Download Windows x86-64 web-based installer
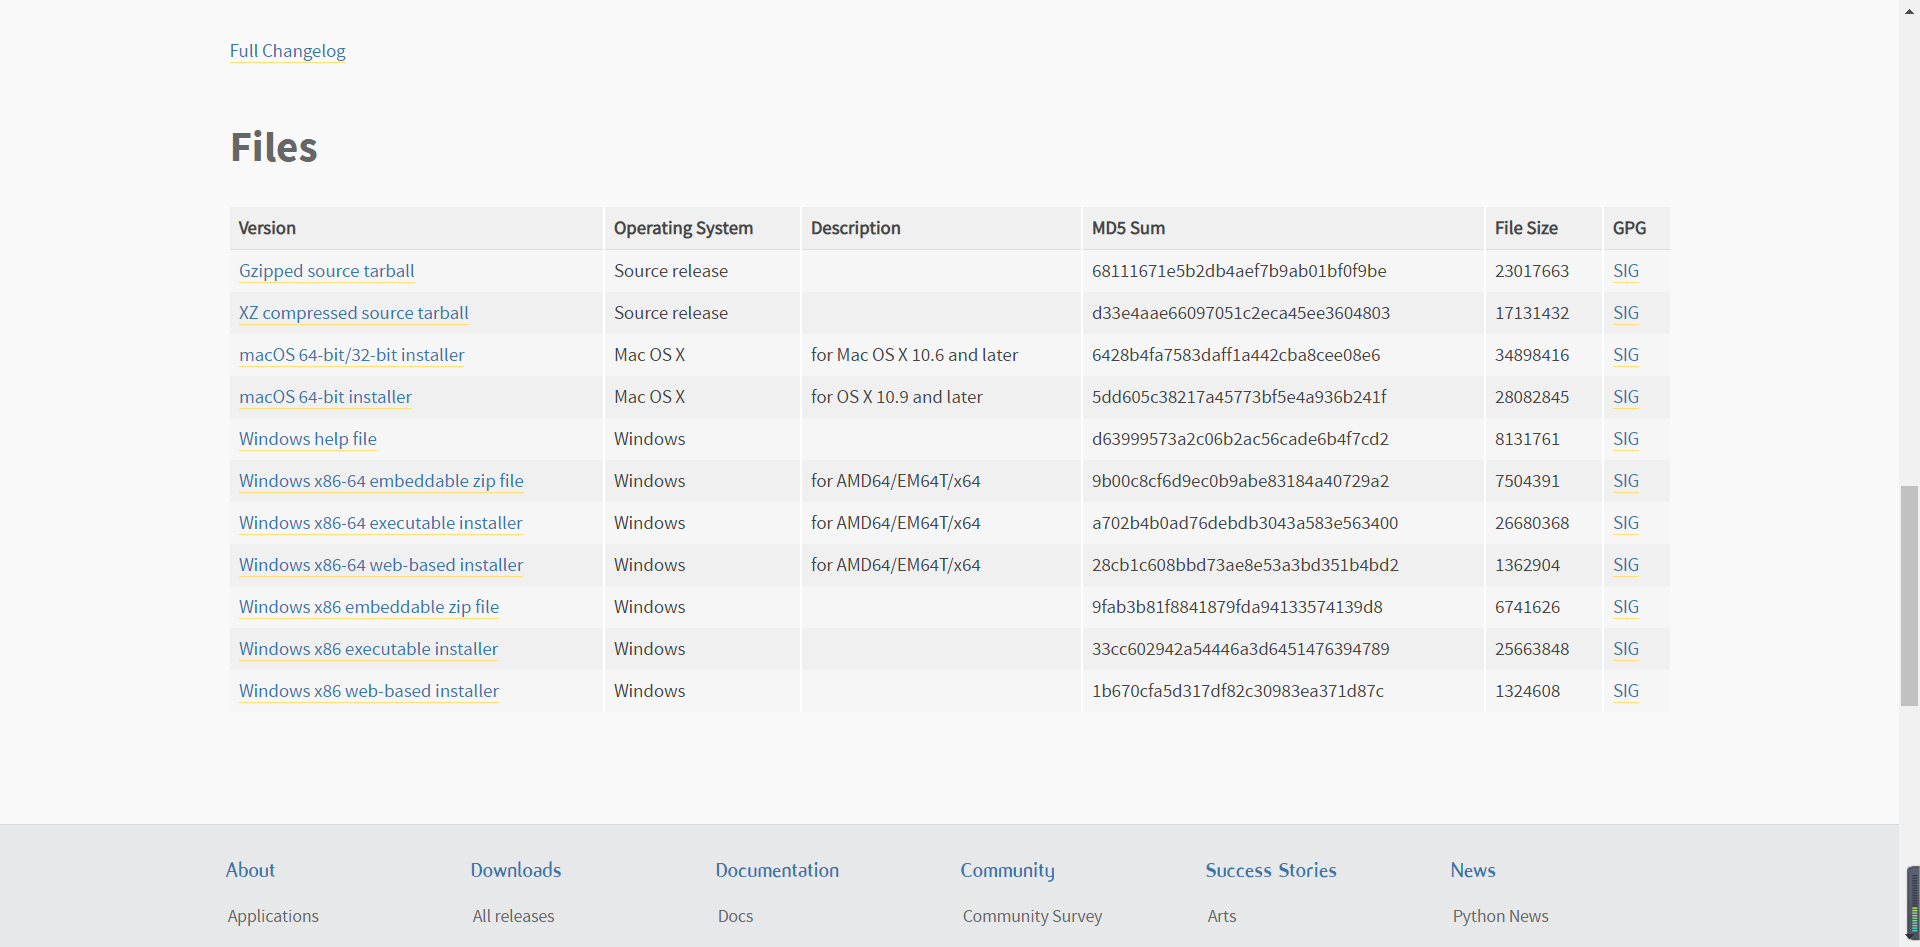This screenshot has width=1920, height=947. point(381,565)
